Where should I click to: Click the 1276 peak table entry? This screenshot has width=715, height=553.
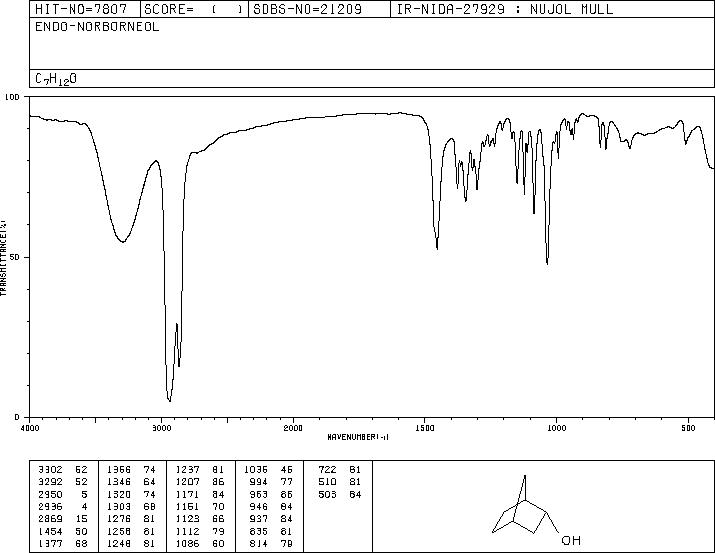pyautogui.click(x=131, y=519)
